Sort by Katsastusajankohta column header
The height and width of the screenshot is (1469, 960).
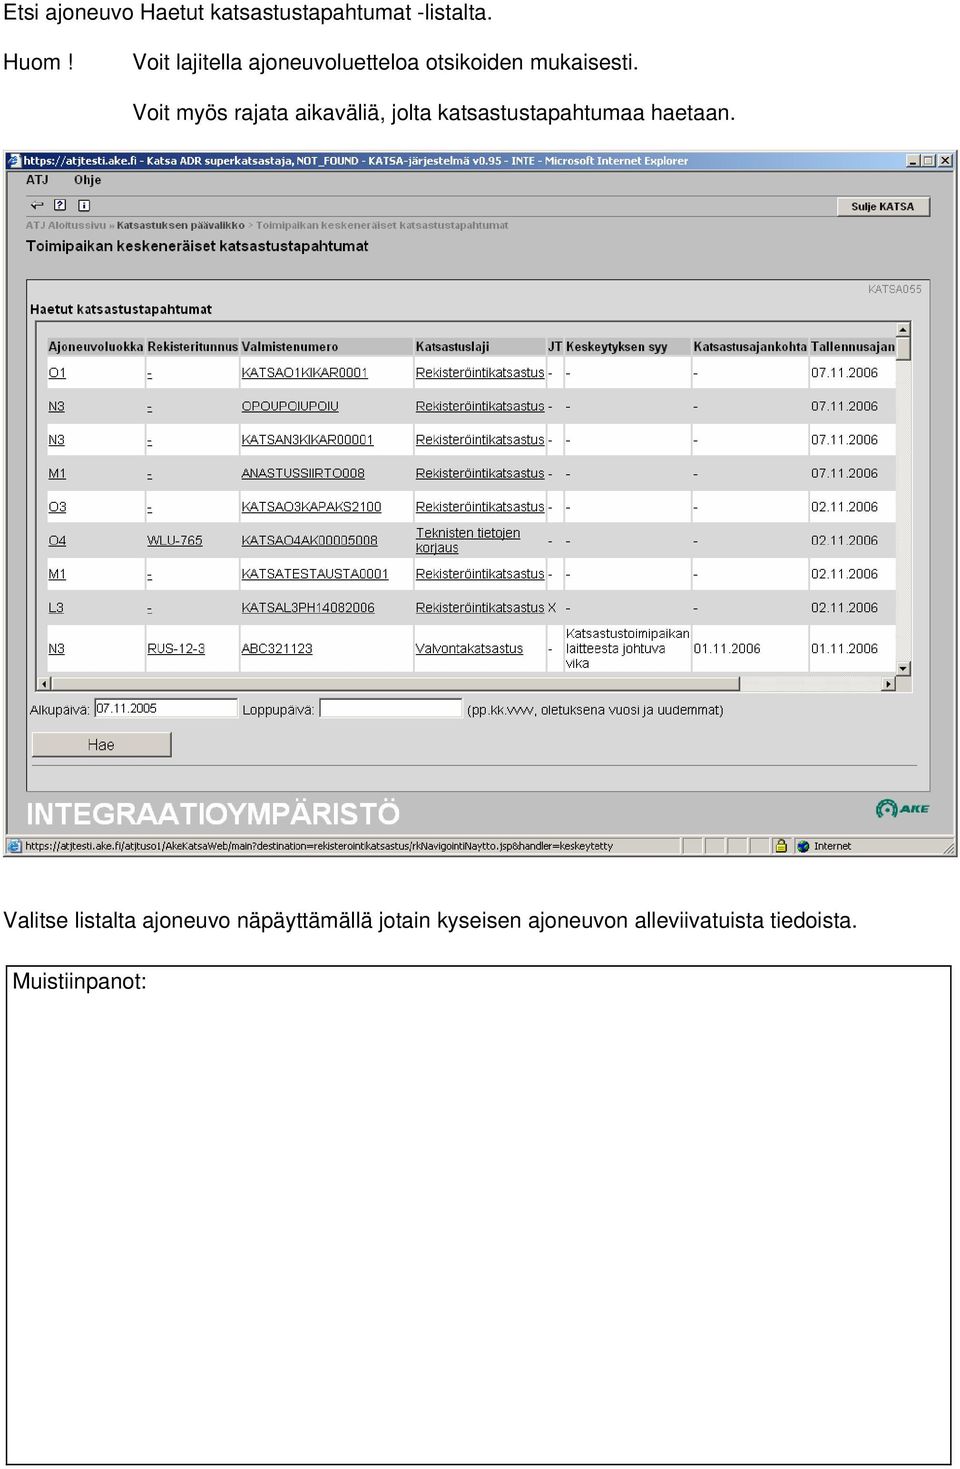750,347
